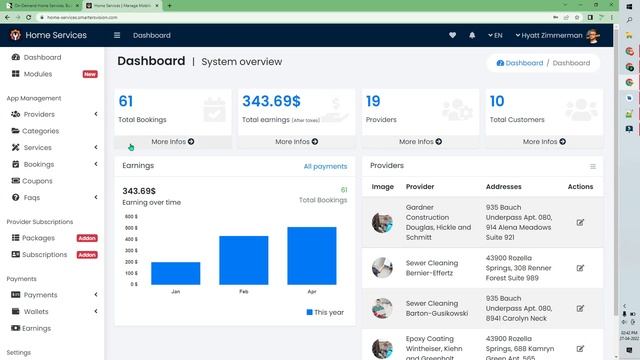Click the Coupons ticket icon in sidebar
The width and height of the screenshot is (640, 360).
pos(16,181)
